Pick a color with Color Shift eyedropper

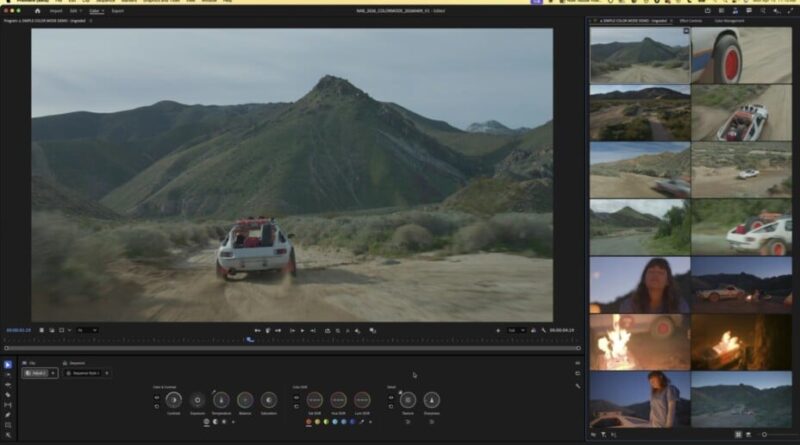[x=362, y=422]
